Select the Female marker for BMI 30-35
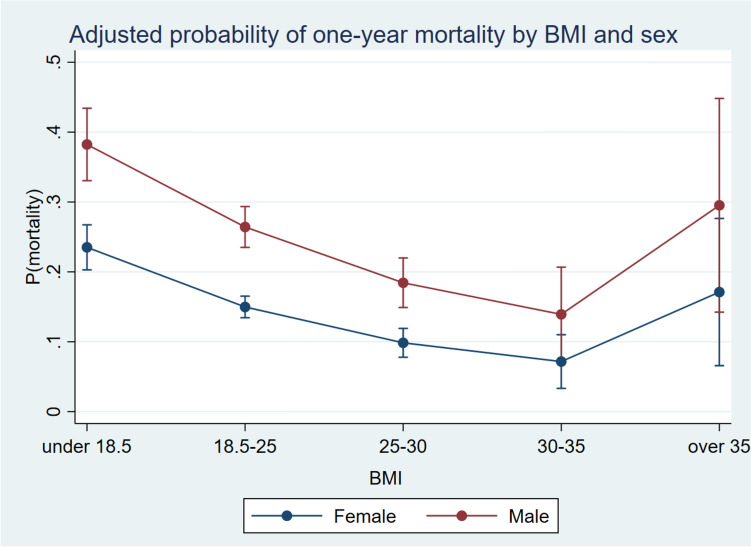This screenshot has height=547, width=751. 560,361
